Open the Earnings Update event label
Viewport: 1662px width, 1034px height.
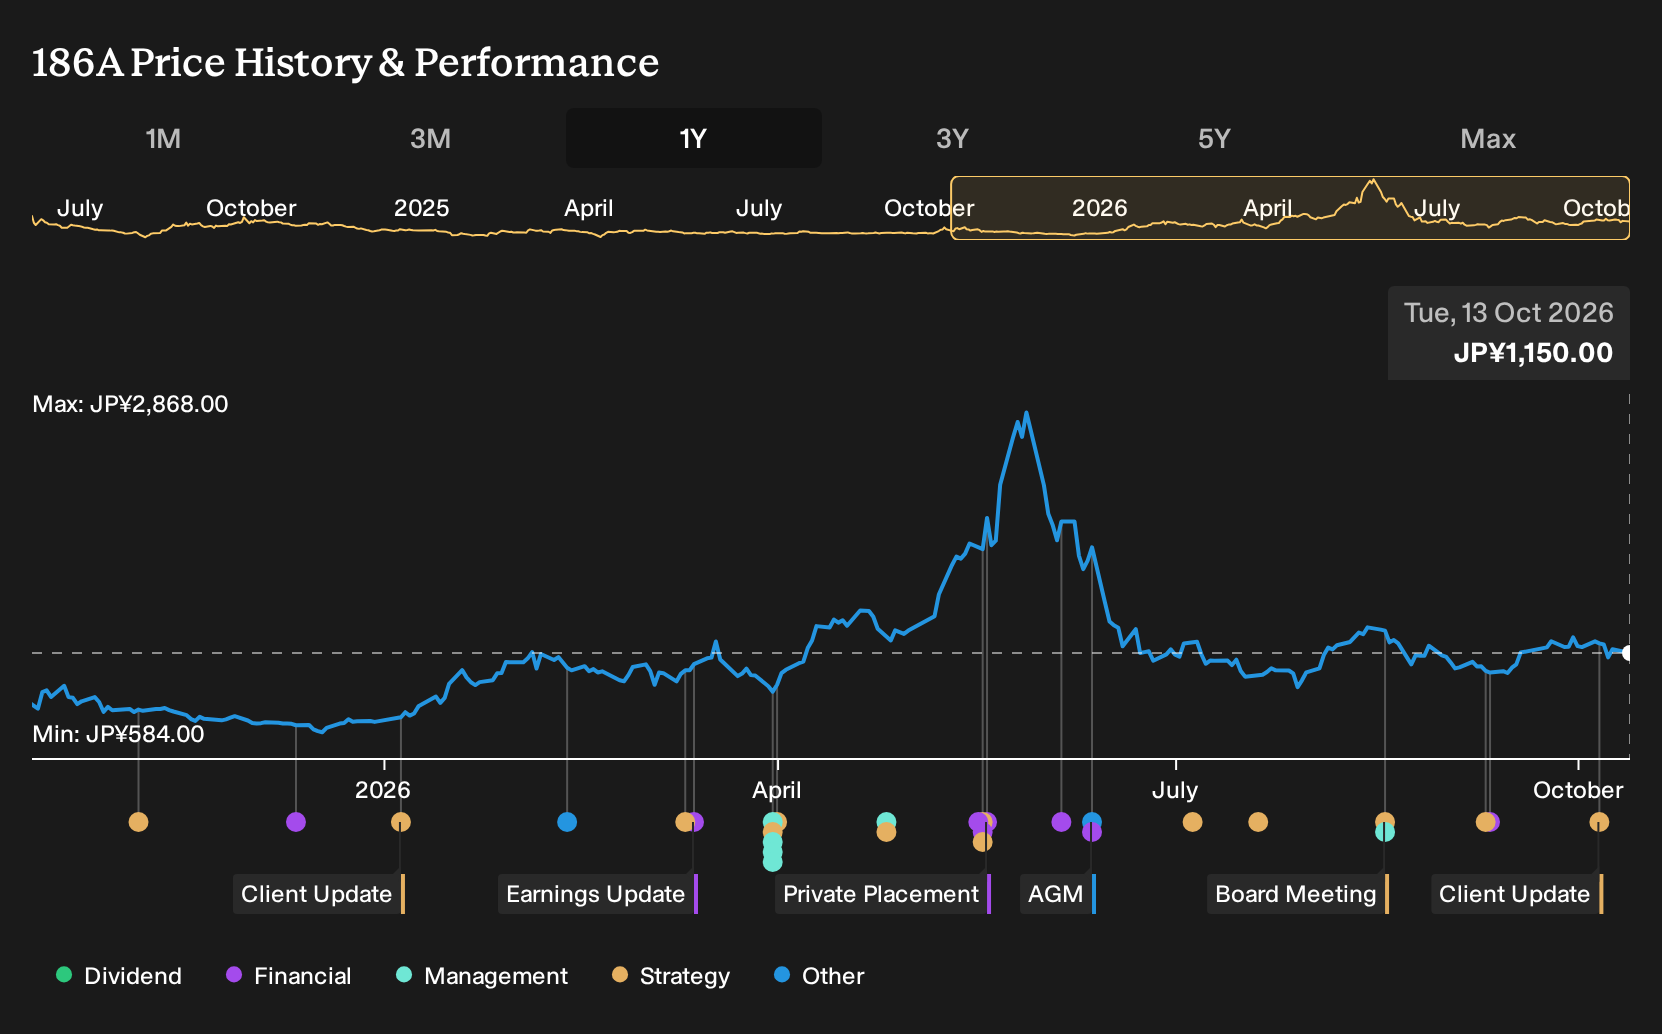click(x=597, y=894)
